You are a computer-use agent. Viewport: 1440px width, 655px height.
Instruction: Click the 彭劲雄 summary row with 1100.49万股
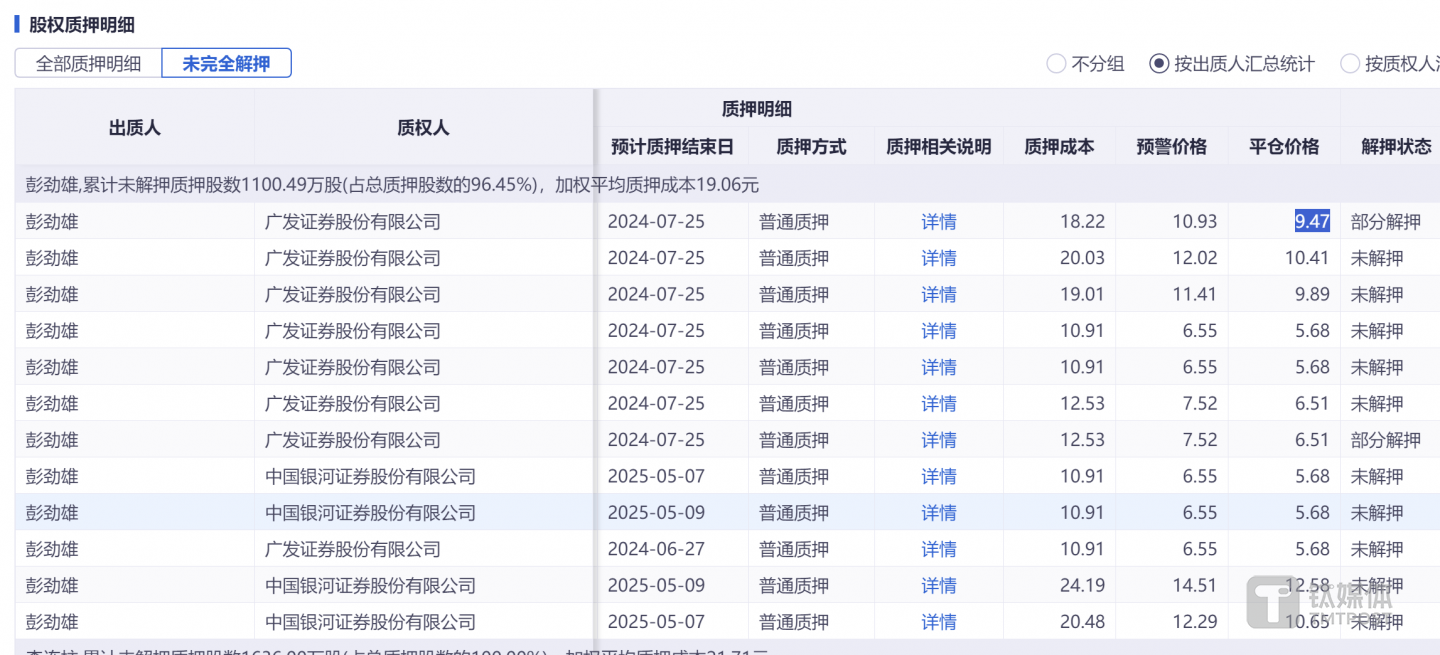pyautogui.click(x=392, y=185)
